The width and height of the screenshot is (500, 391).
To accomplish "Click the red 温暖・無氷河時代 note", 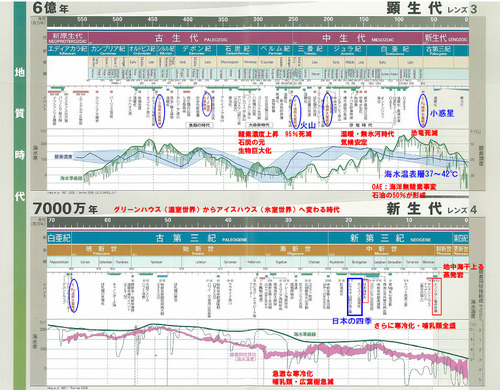I will (x=367, y=134).
